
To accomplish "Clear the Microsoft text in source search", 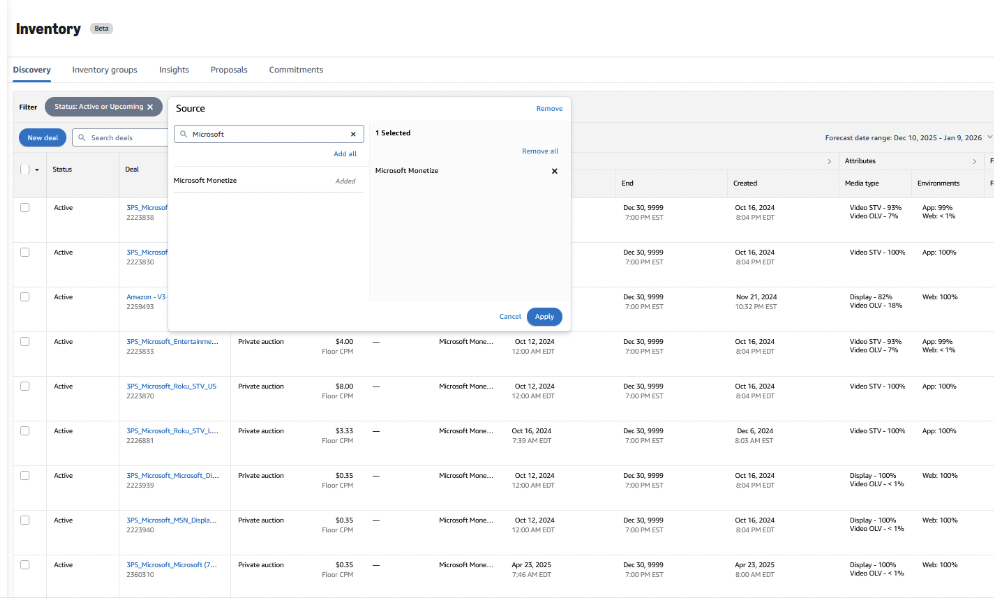I will pos(353,134).
